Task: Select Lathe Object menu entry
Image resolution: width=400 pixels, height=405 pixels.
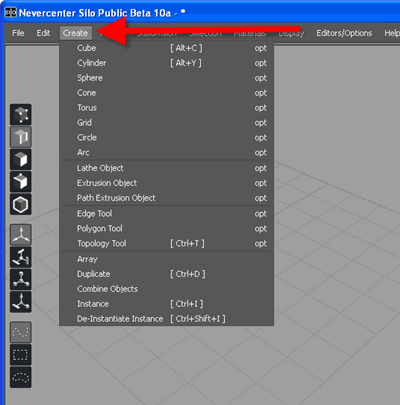Action: (166, 168)
